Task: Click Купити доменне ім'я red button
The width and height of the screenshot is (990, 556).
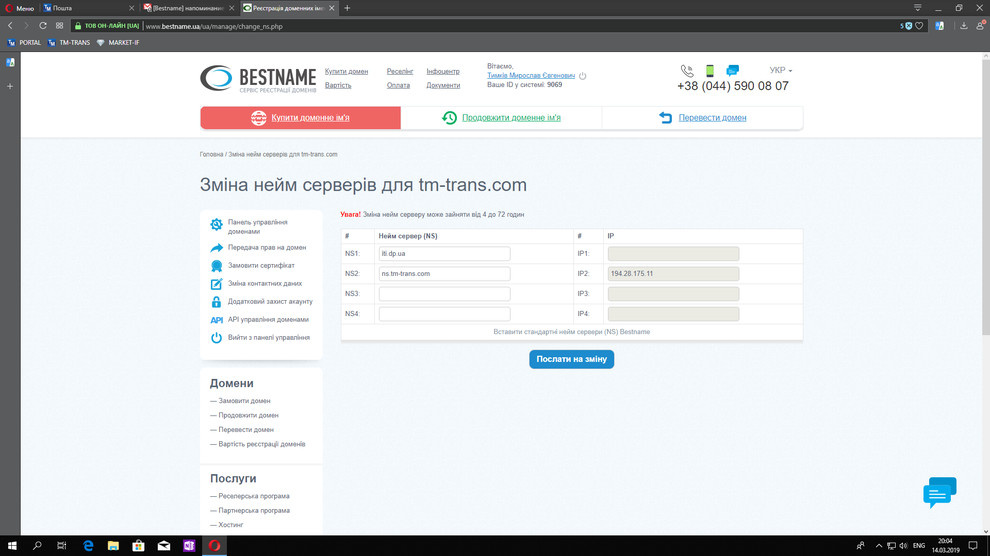Action: click(301, 118)
